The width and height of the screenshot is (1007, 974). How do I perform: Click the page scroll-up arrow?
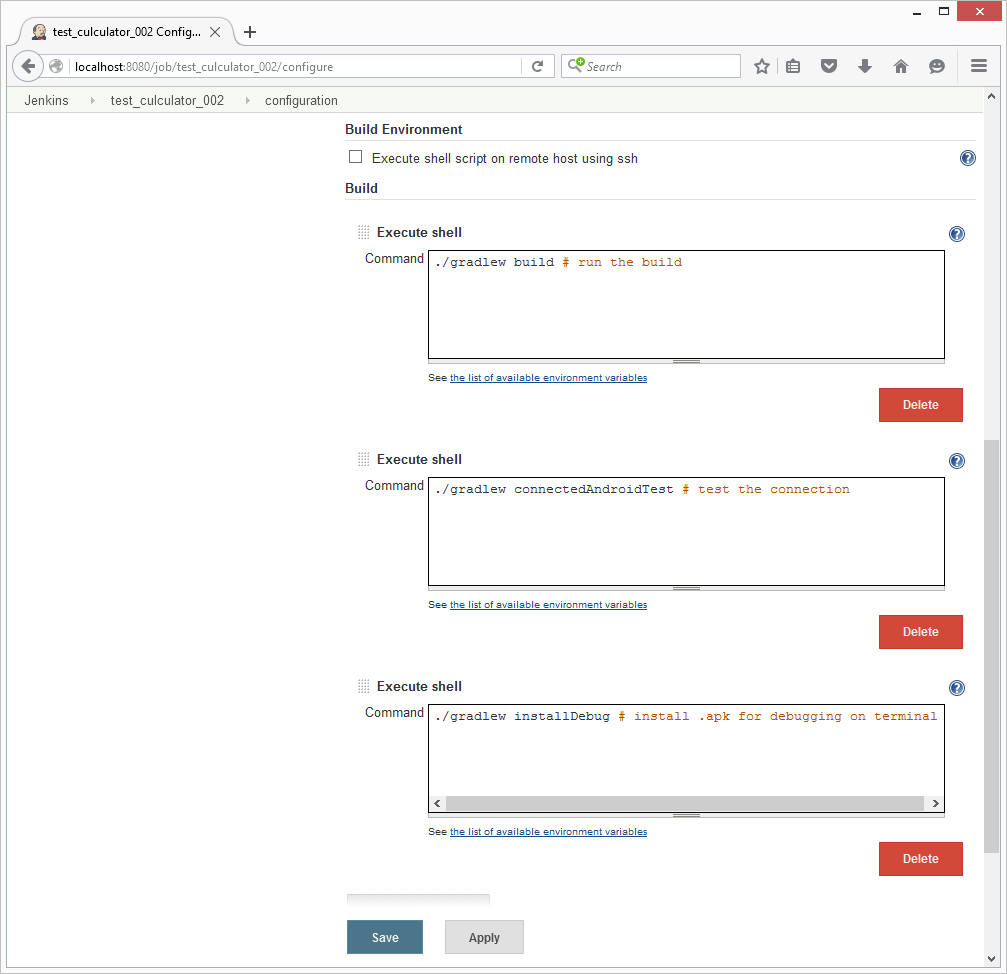[992, 96]
